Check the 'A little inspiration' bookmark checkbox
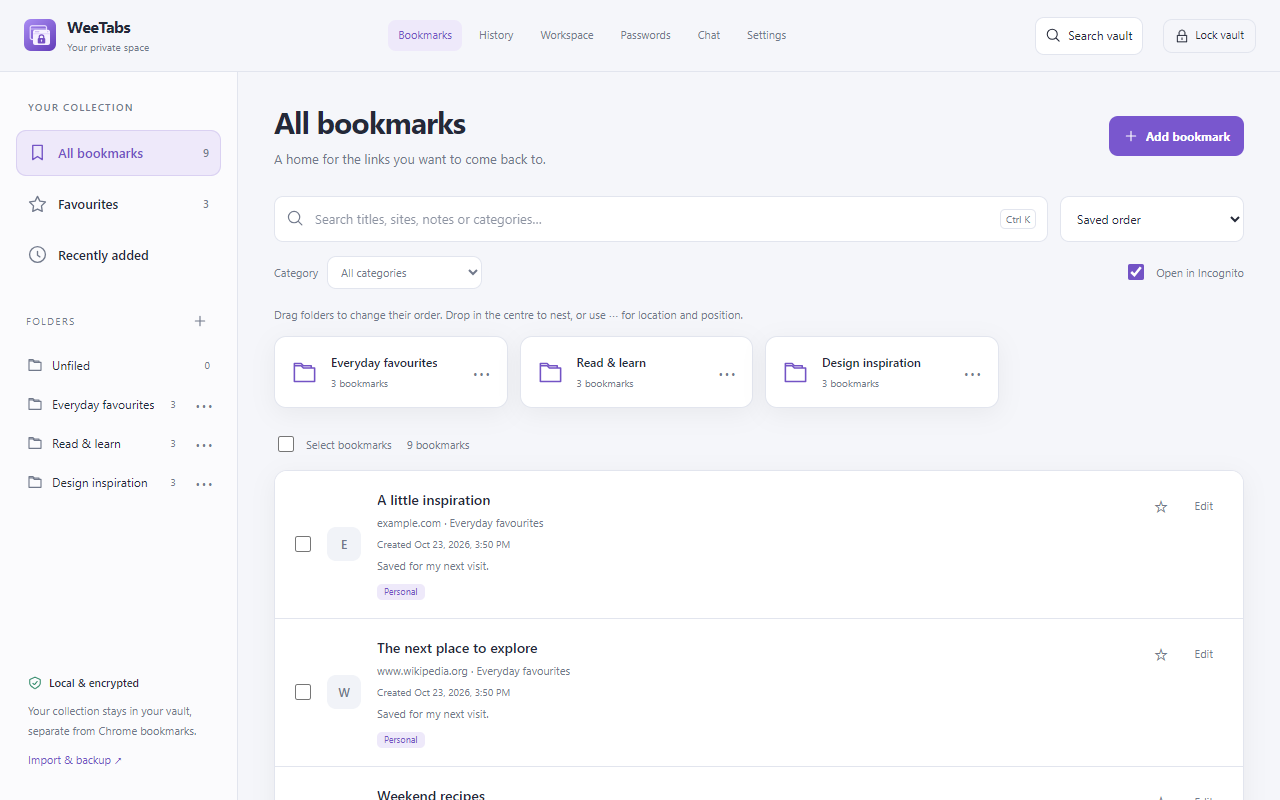The height and width of the screenshot is (800, 1280). pos(303,544)
